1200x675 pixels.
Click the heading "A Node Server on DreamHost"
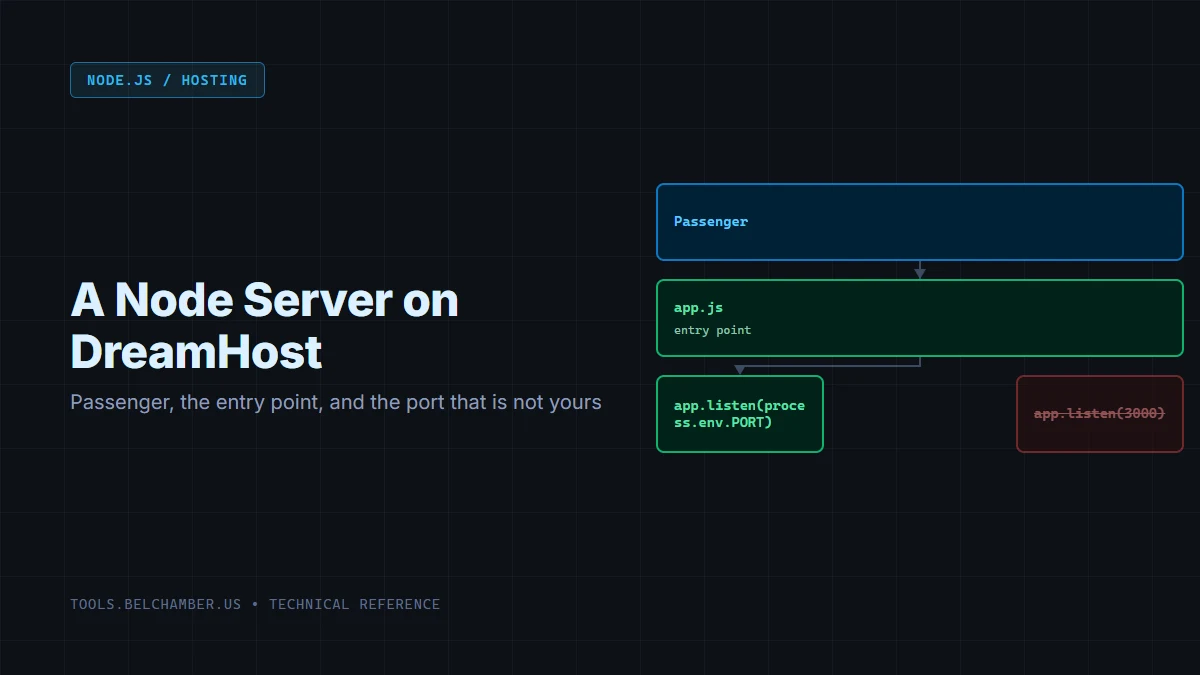(265, 326)
